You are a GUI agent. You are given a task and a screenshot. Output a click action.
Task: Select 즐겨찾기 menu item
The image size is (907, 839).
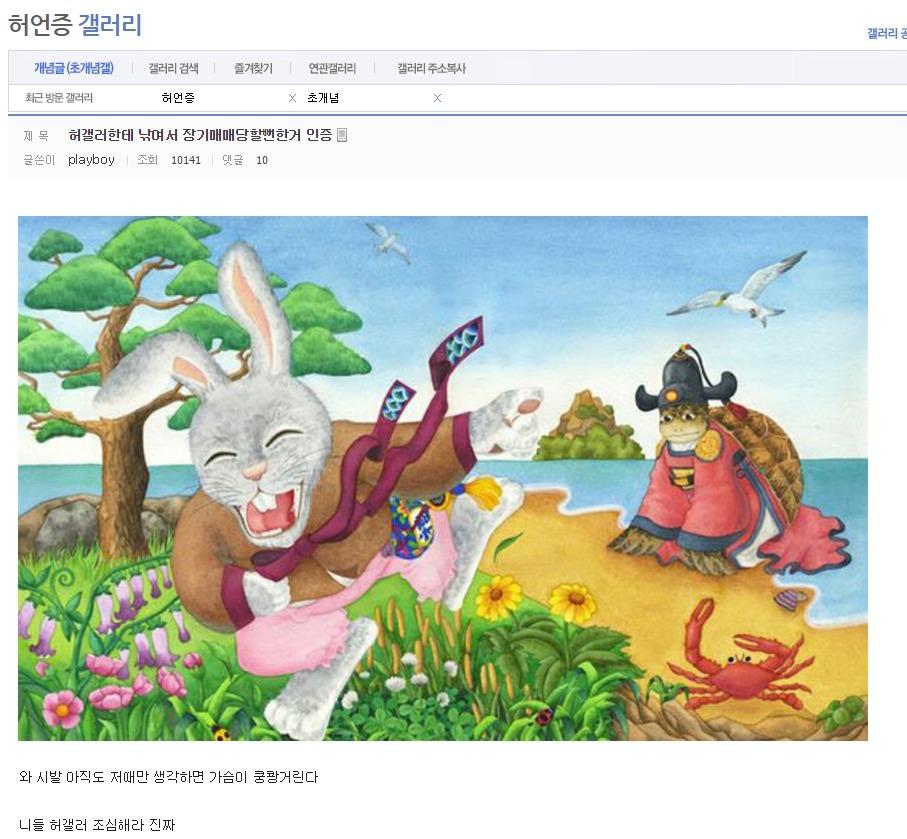253,68
